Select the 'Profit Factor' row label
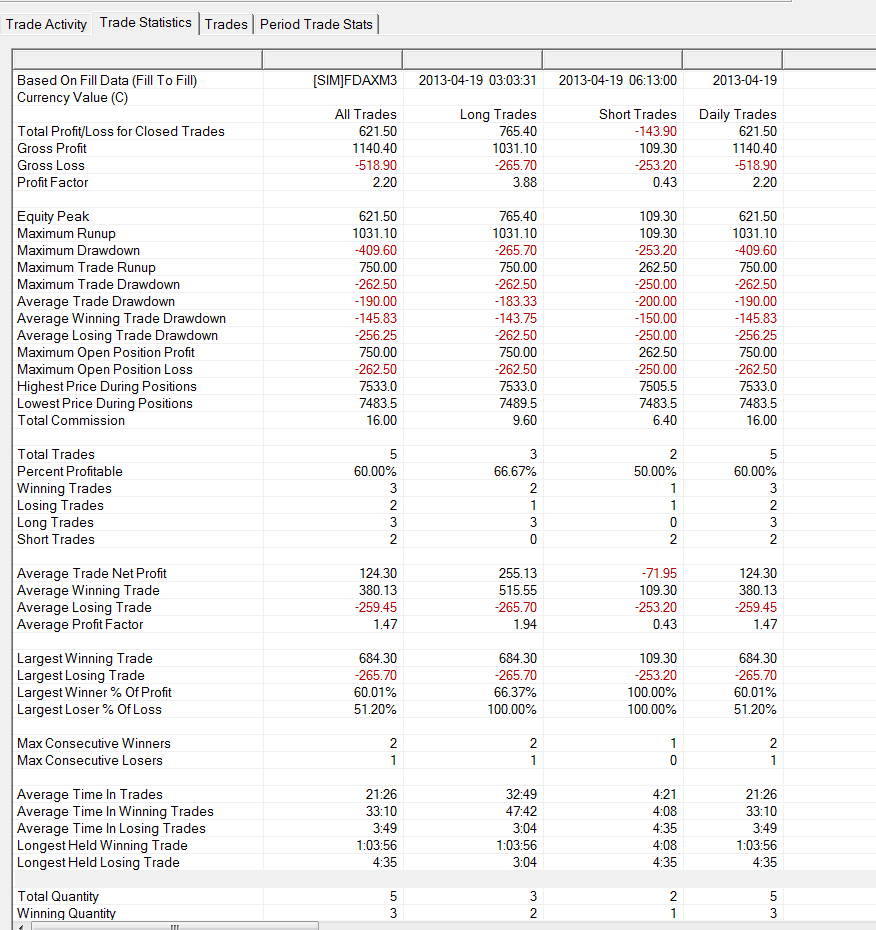 (x=53, y=183)
